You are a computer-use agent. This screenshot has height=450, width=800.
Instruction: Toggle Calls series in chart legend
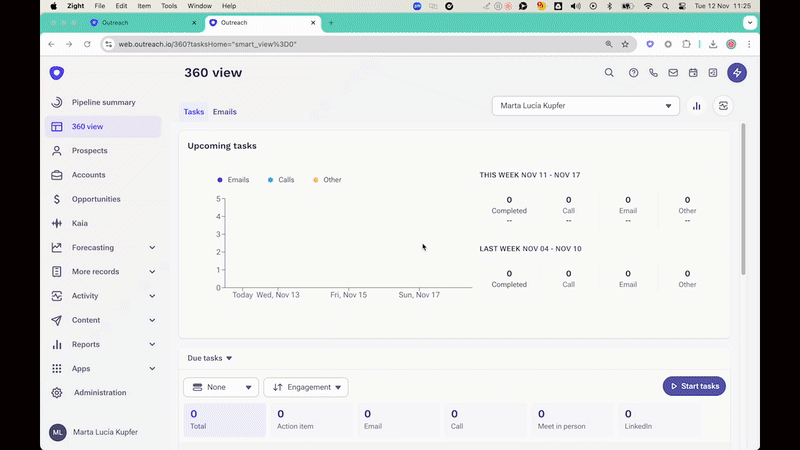(x=281, y=180)
